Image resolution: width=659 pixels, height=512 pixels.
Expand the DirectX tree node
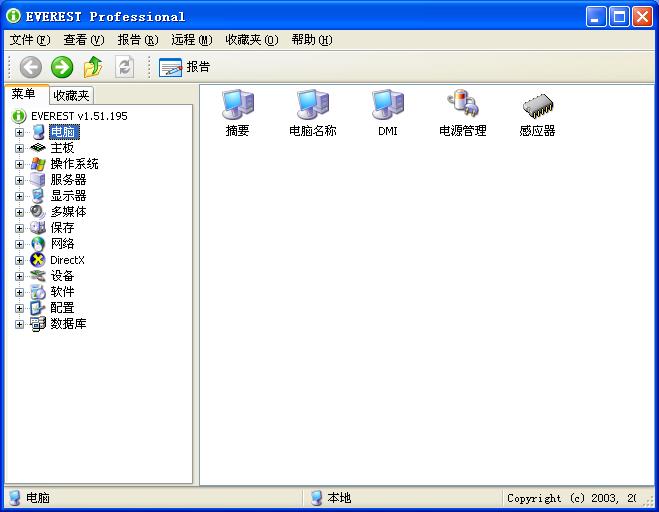(19, 260)
